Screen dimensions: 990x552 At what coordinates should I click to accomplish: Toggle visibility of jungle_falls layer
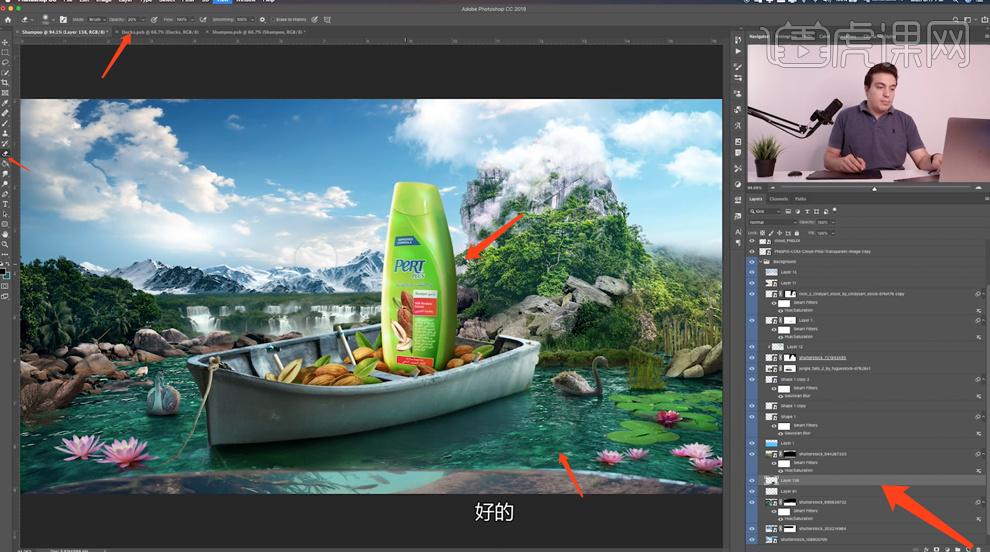(752, 368)
